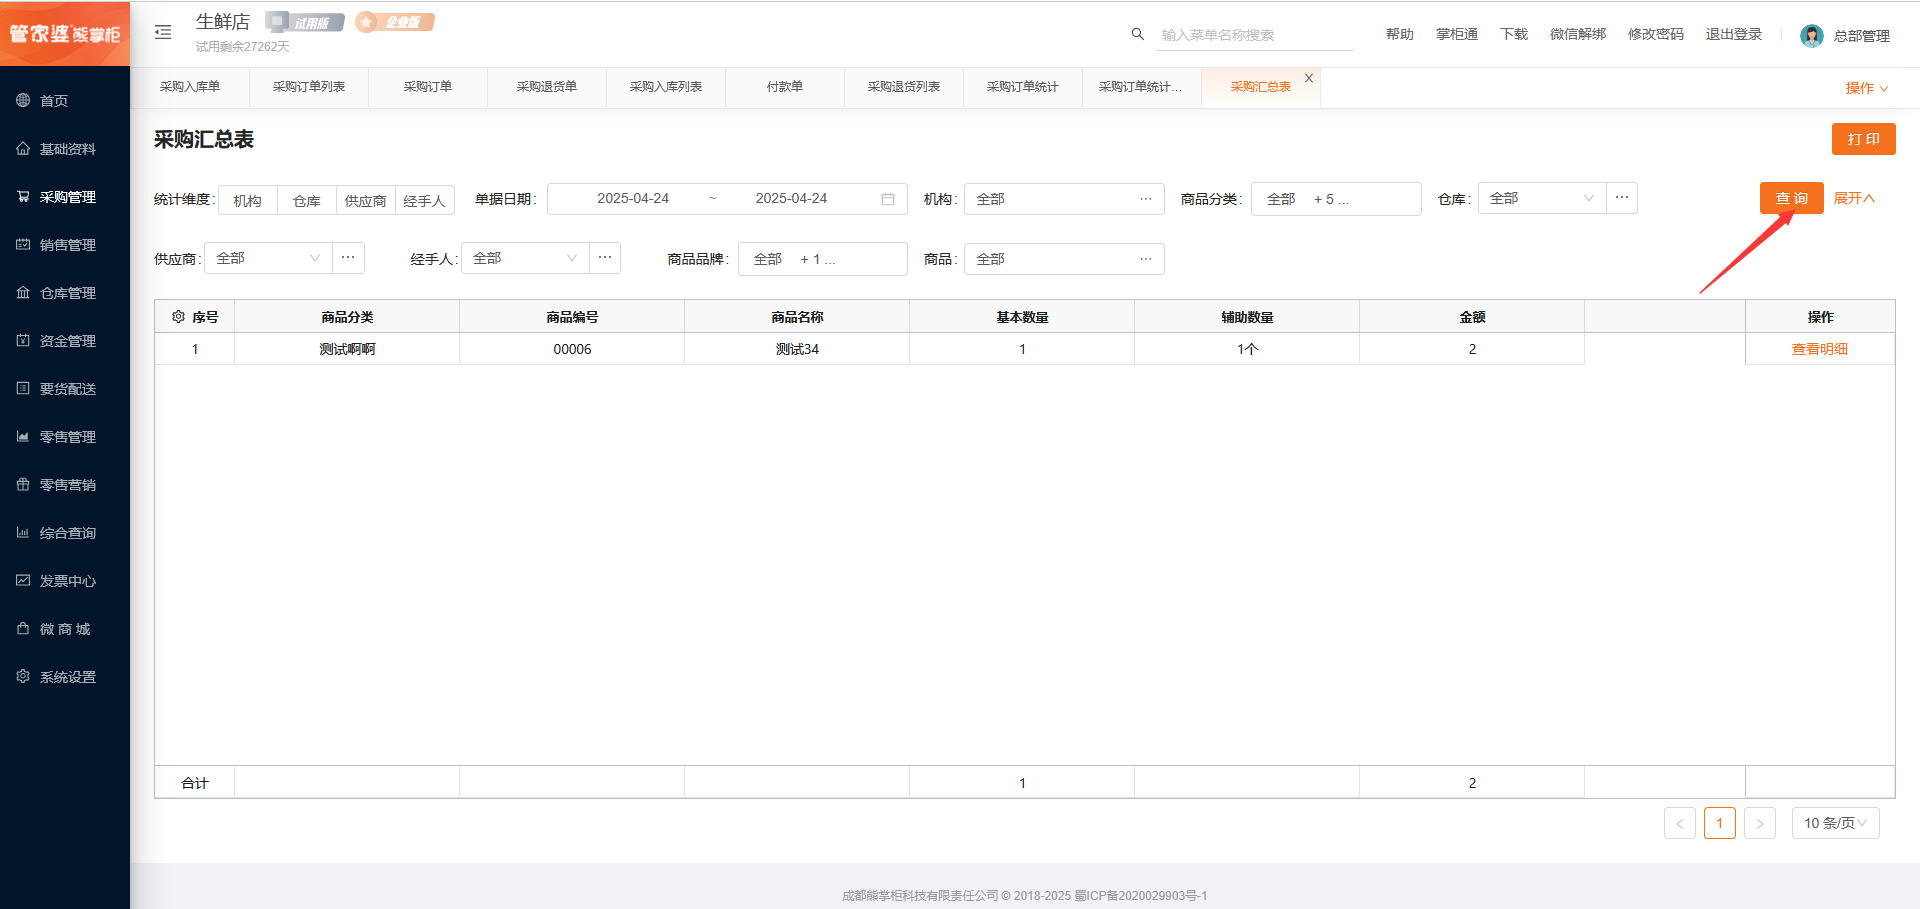
Task: Click the 系统设置 gear icon
Action: tap(23, 676)
